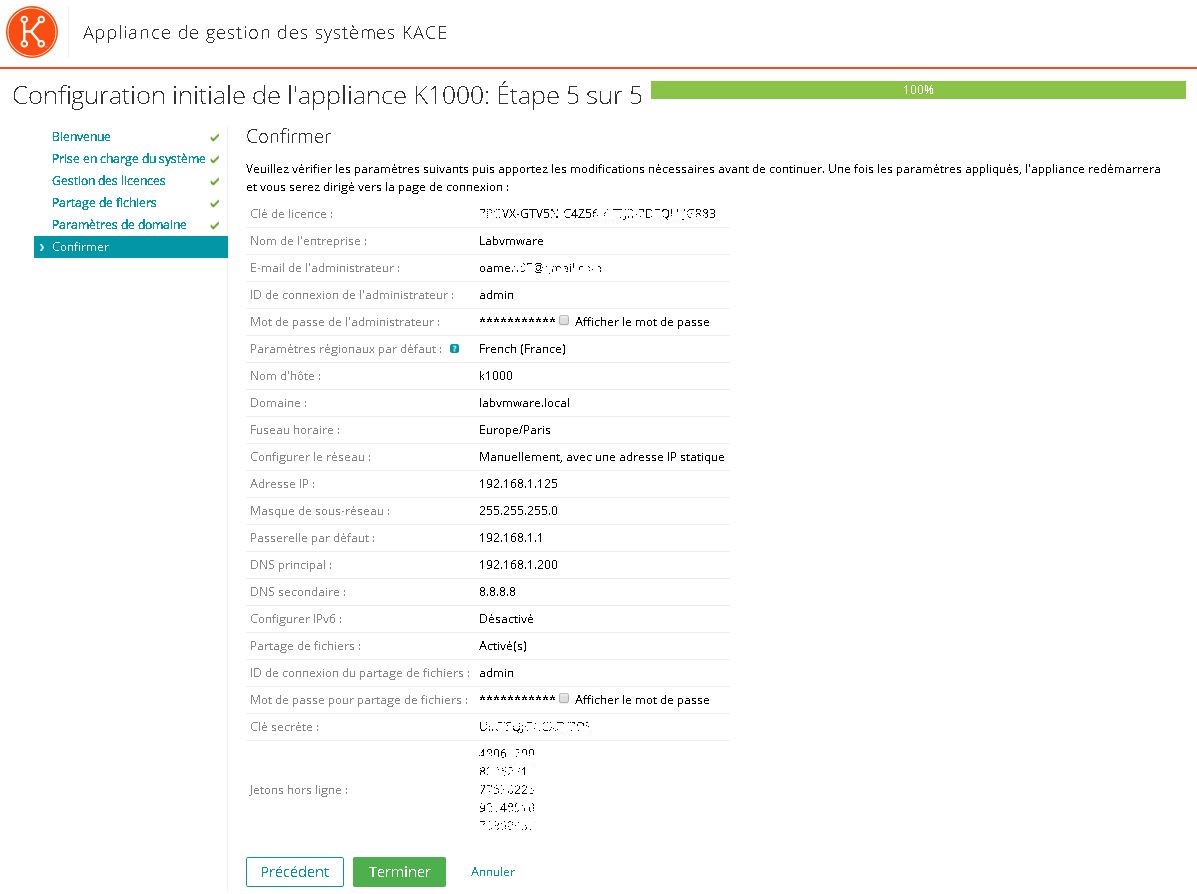Click the Terminer button
Image resolution: width=1197 pixels, height=894 pixels.
[x=399, y=872]
